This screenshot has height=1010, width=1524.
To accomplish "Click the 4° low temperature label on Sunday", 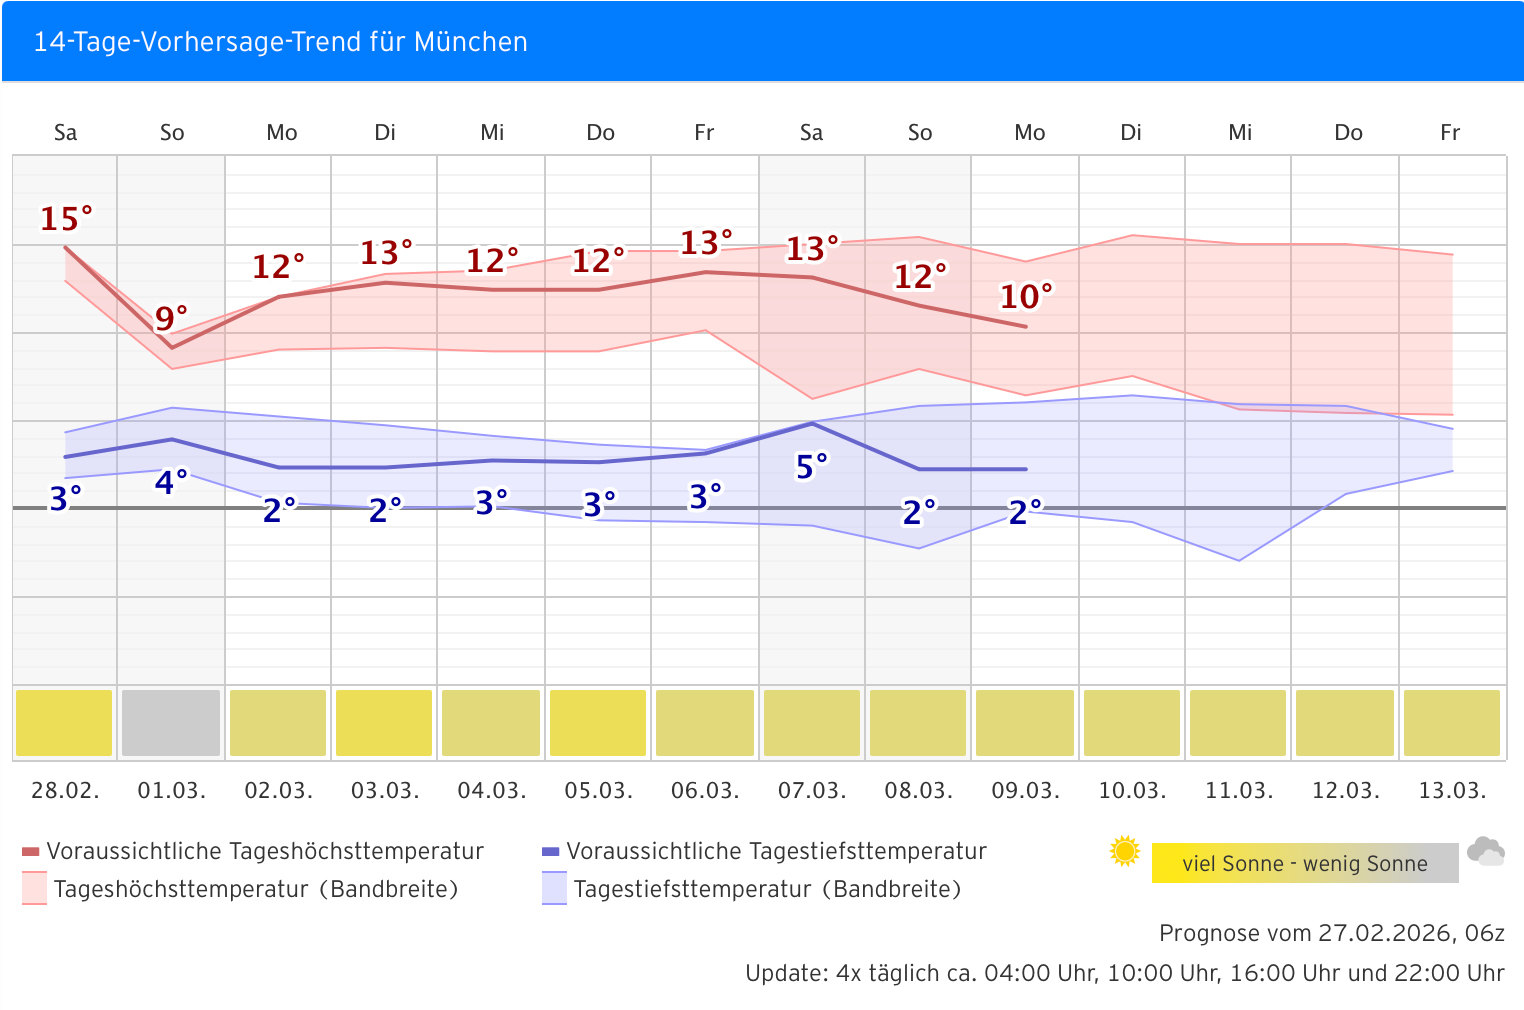I will (171, 483).
